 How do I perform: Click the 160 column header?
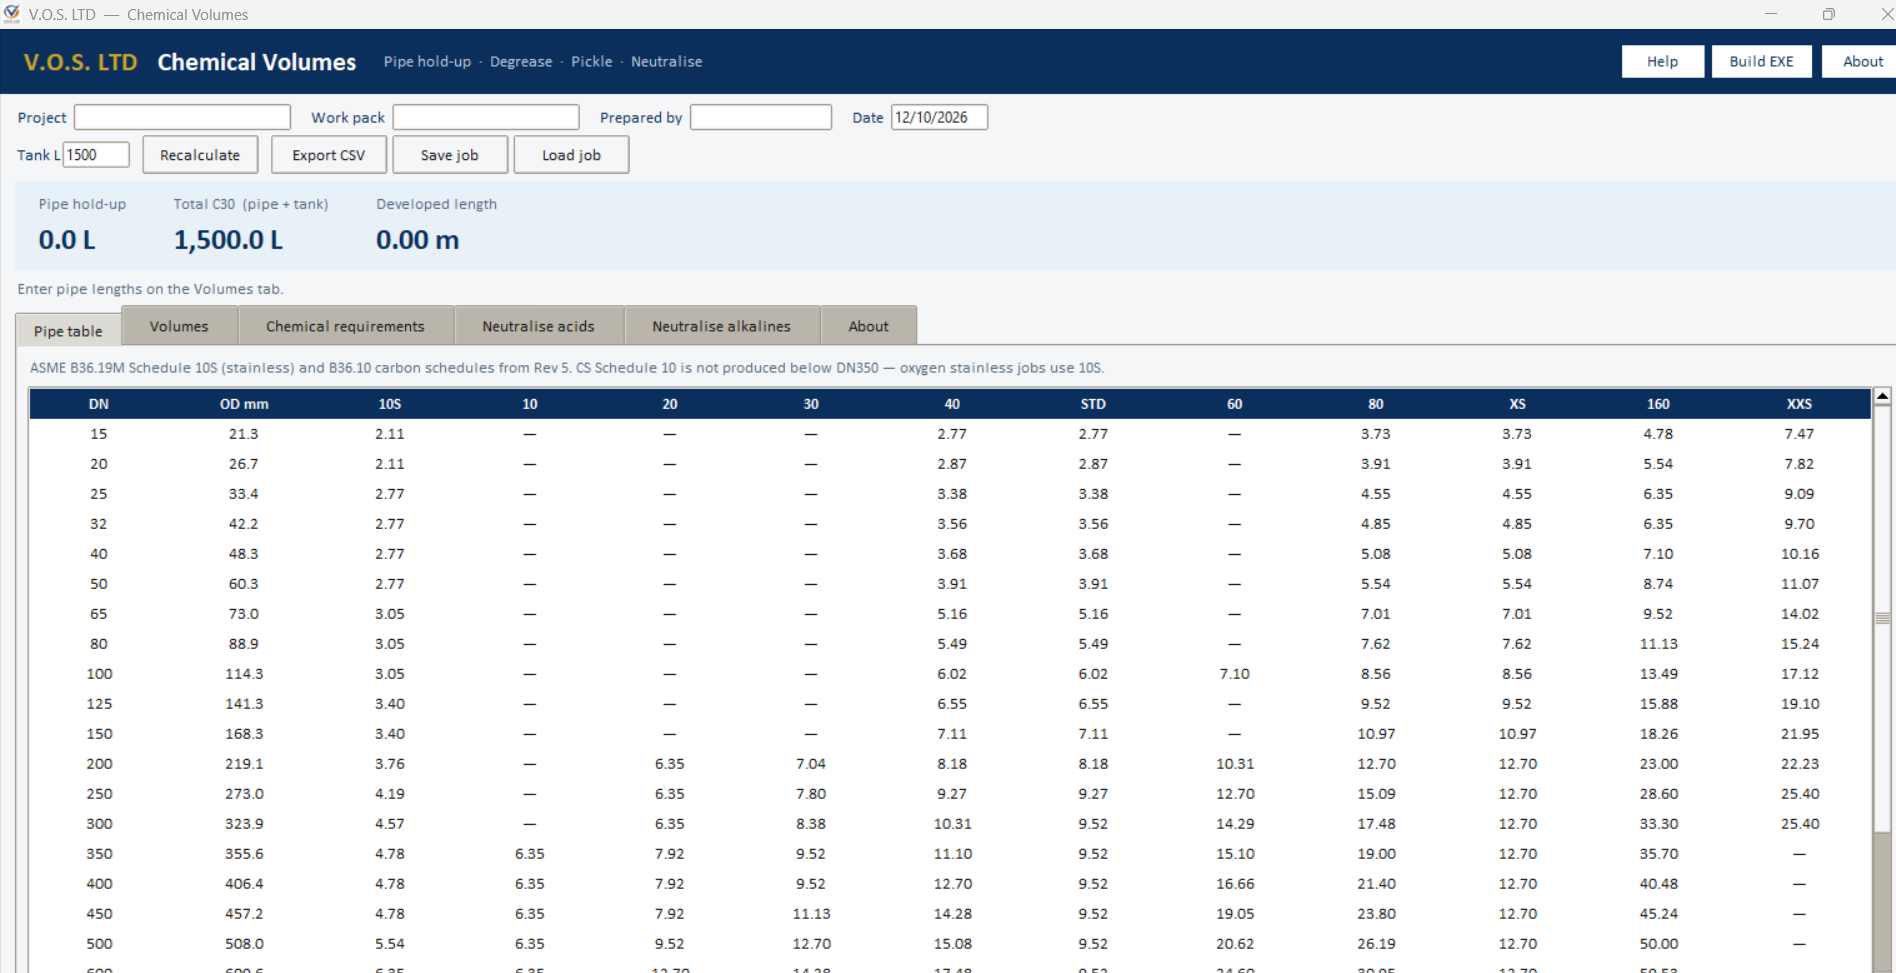tap(1658, 404)
